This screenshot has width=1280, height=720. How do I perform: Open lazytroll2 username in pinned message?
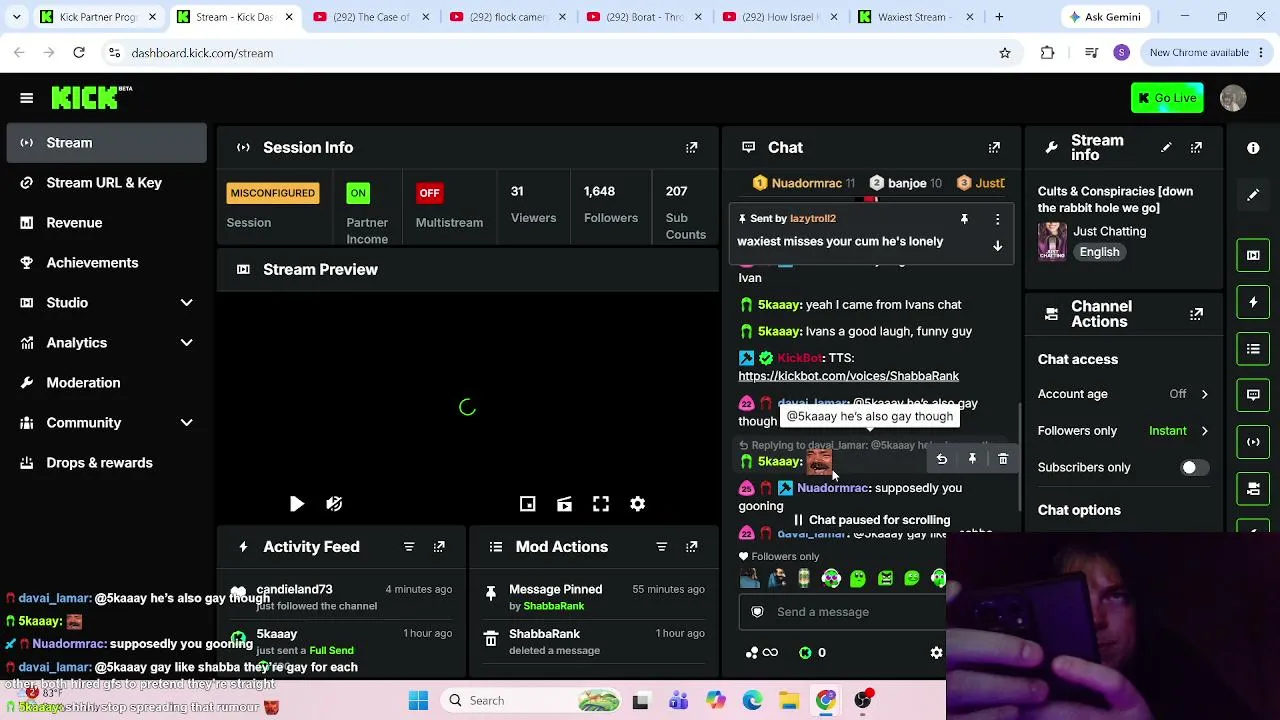(812, 219)
